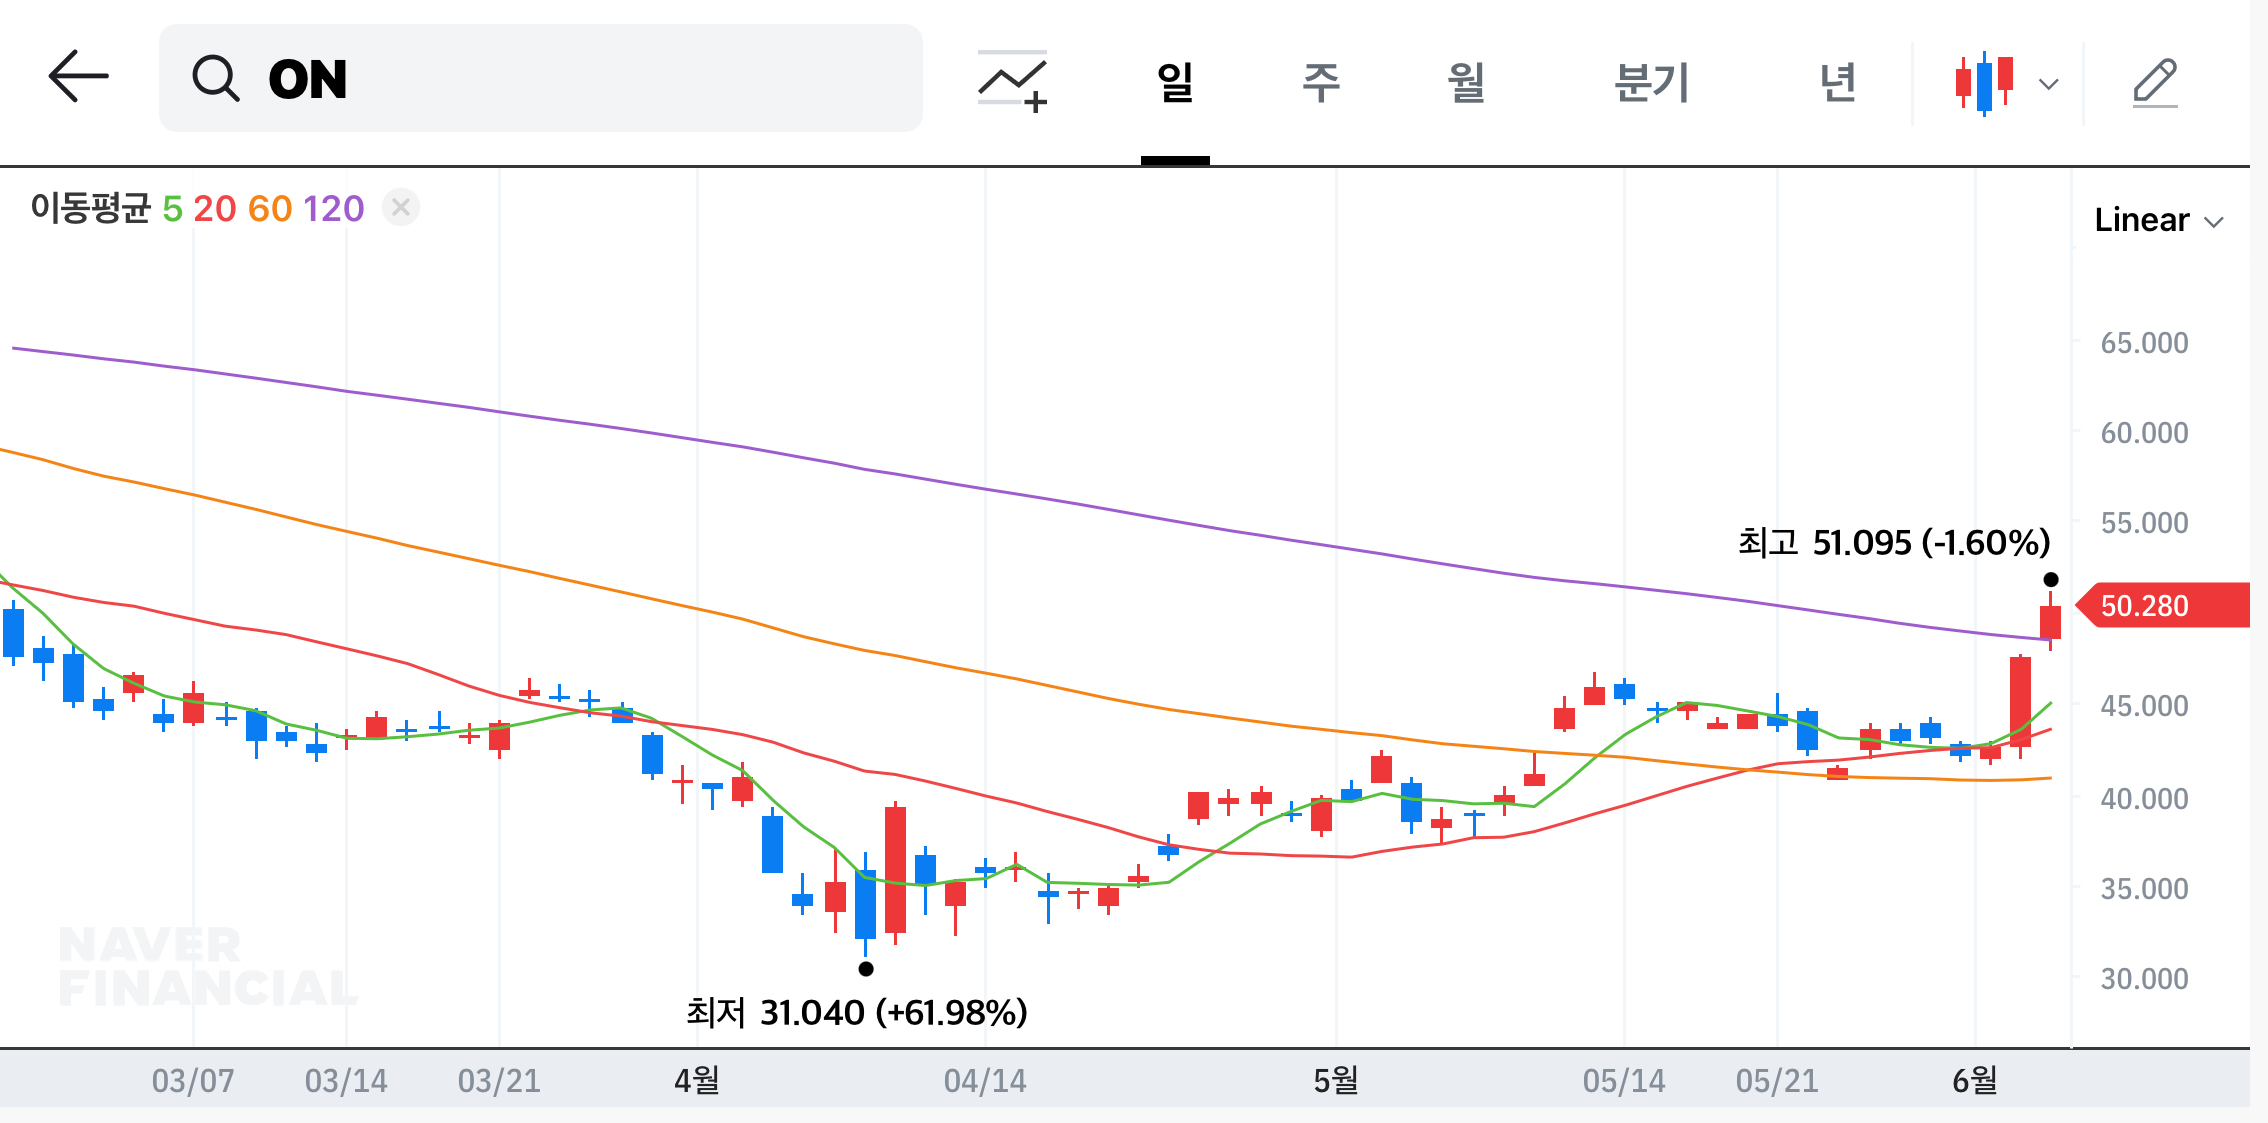The image size is (2268, 1123).
Task: Open the Linear scale dropdown
Action: tap(2158, 220)
